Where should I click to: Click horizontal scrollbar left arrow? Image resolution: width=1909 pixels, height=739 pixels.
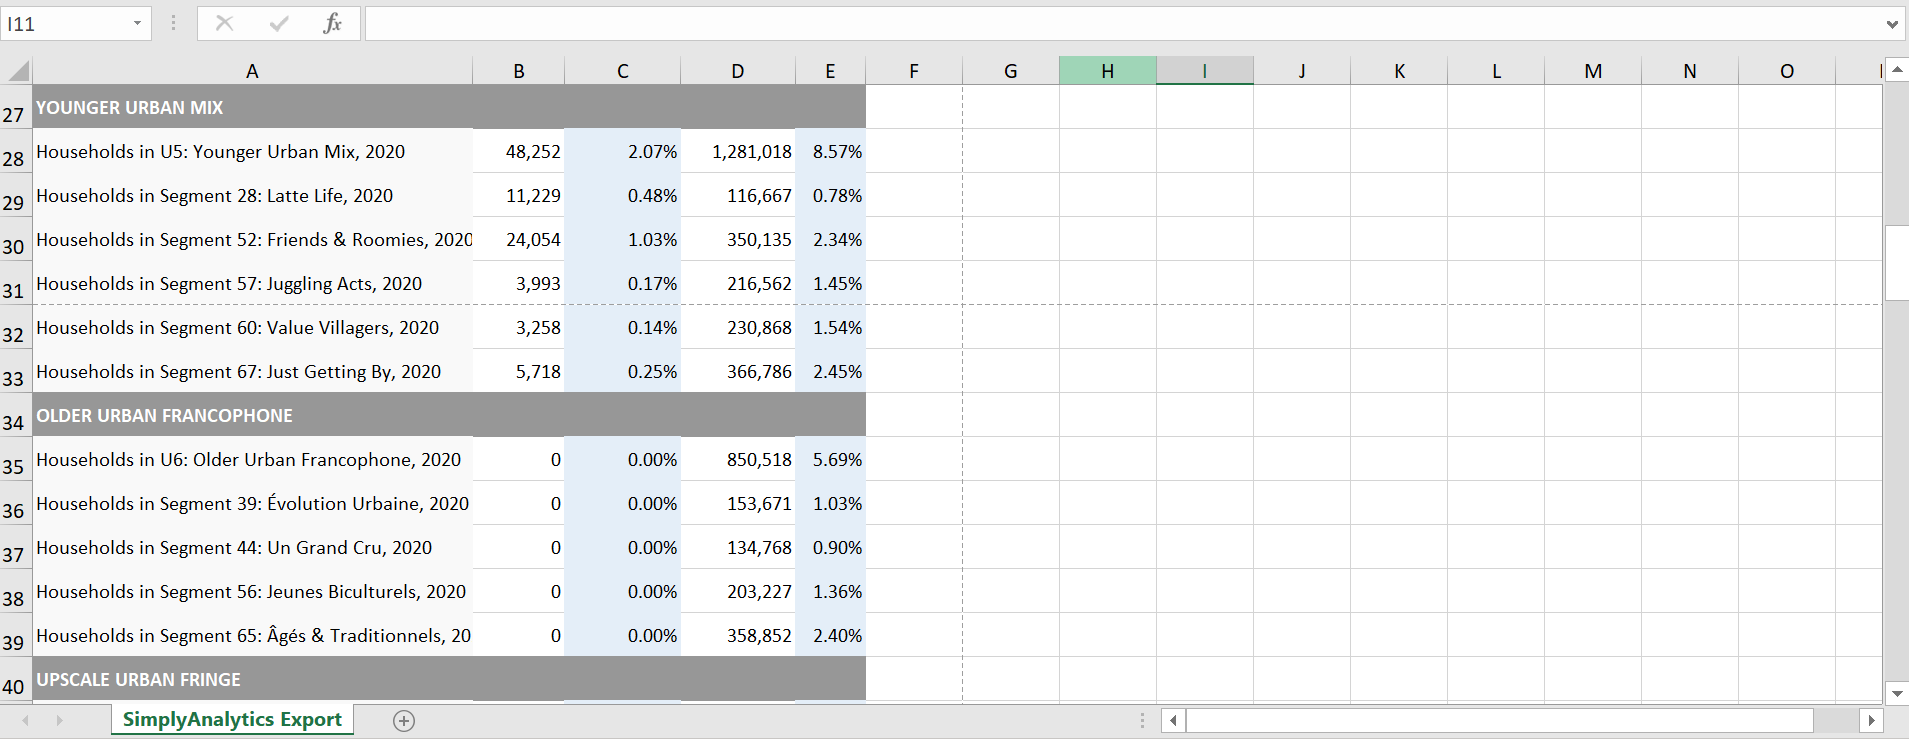tap(1174, 720)
